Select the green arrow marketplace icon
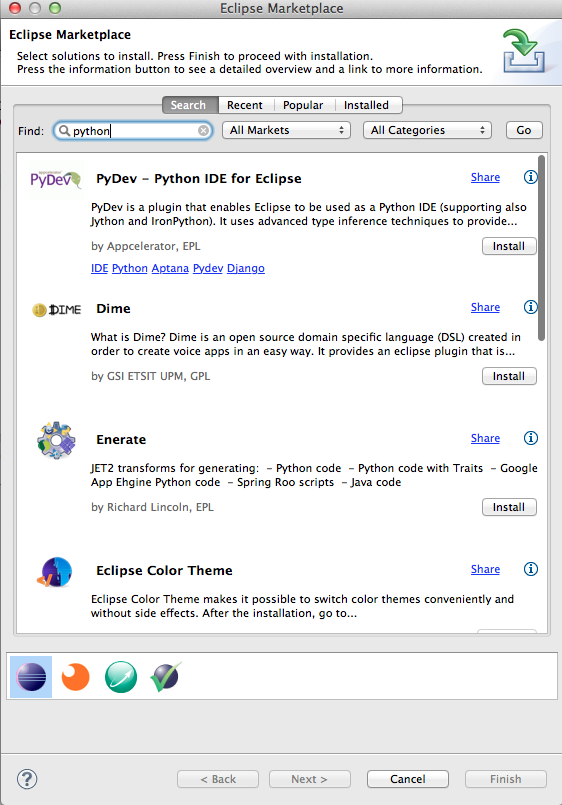The height and width of the screenshot is (805, 562). (x=121, y=677)
